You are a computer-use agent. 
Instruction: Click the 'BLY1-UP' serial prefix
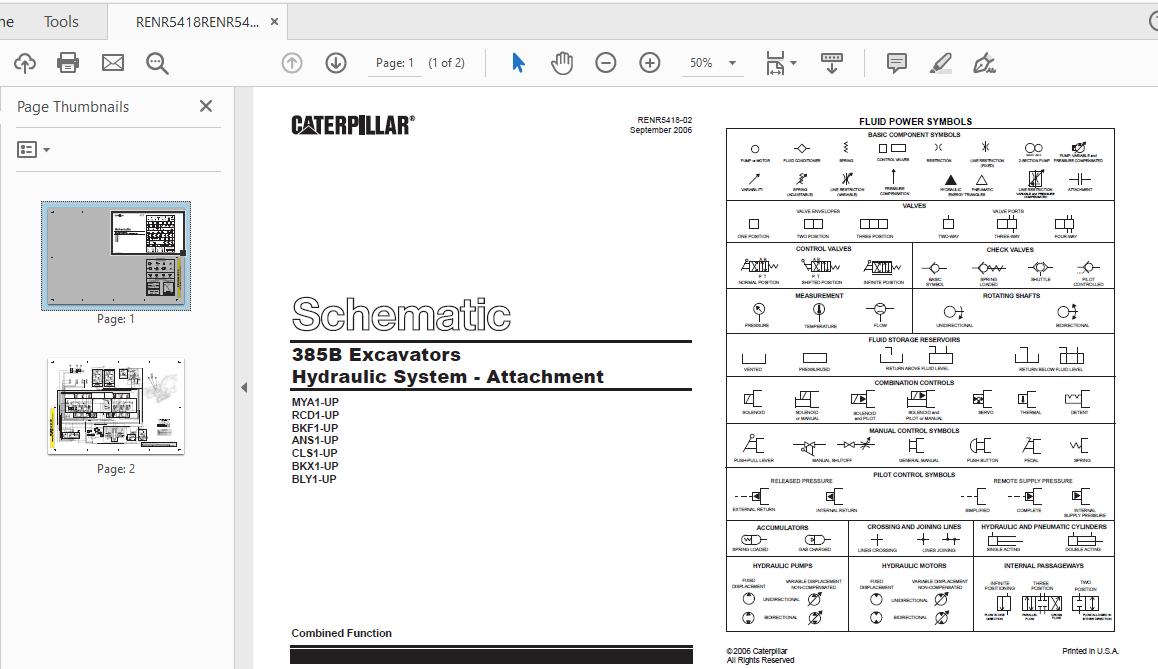(x=314, y=479)
